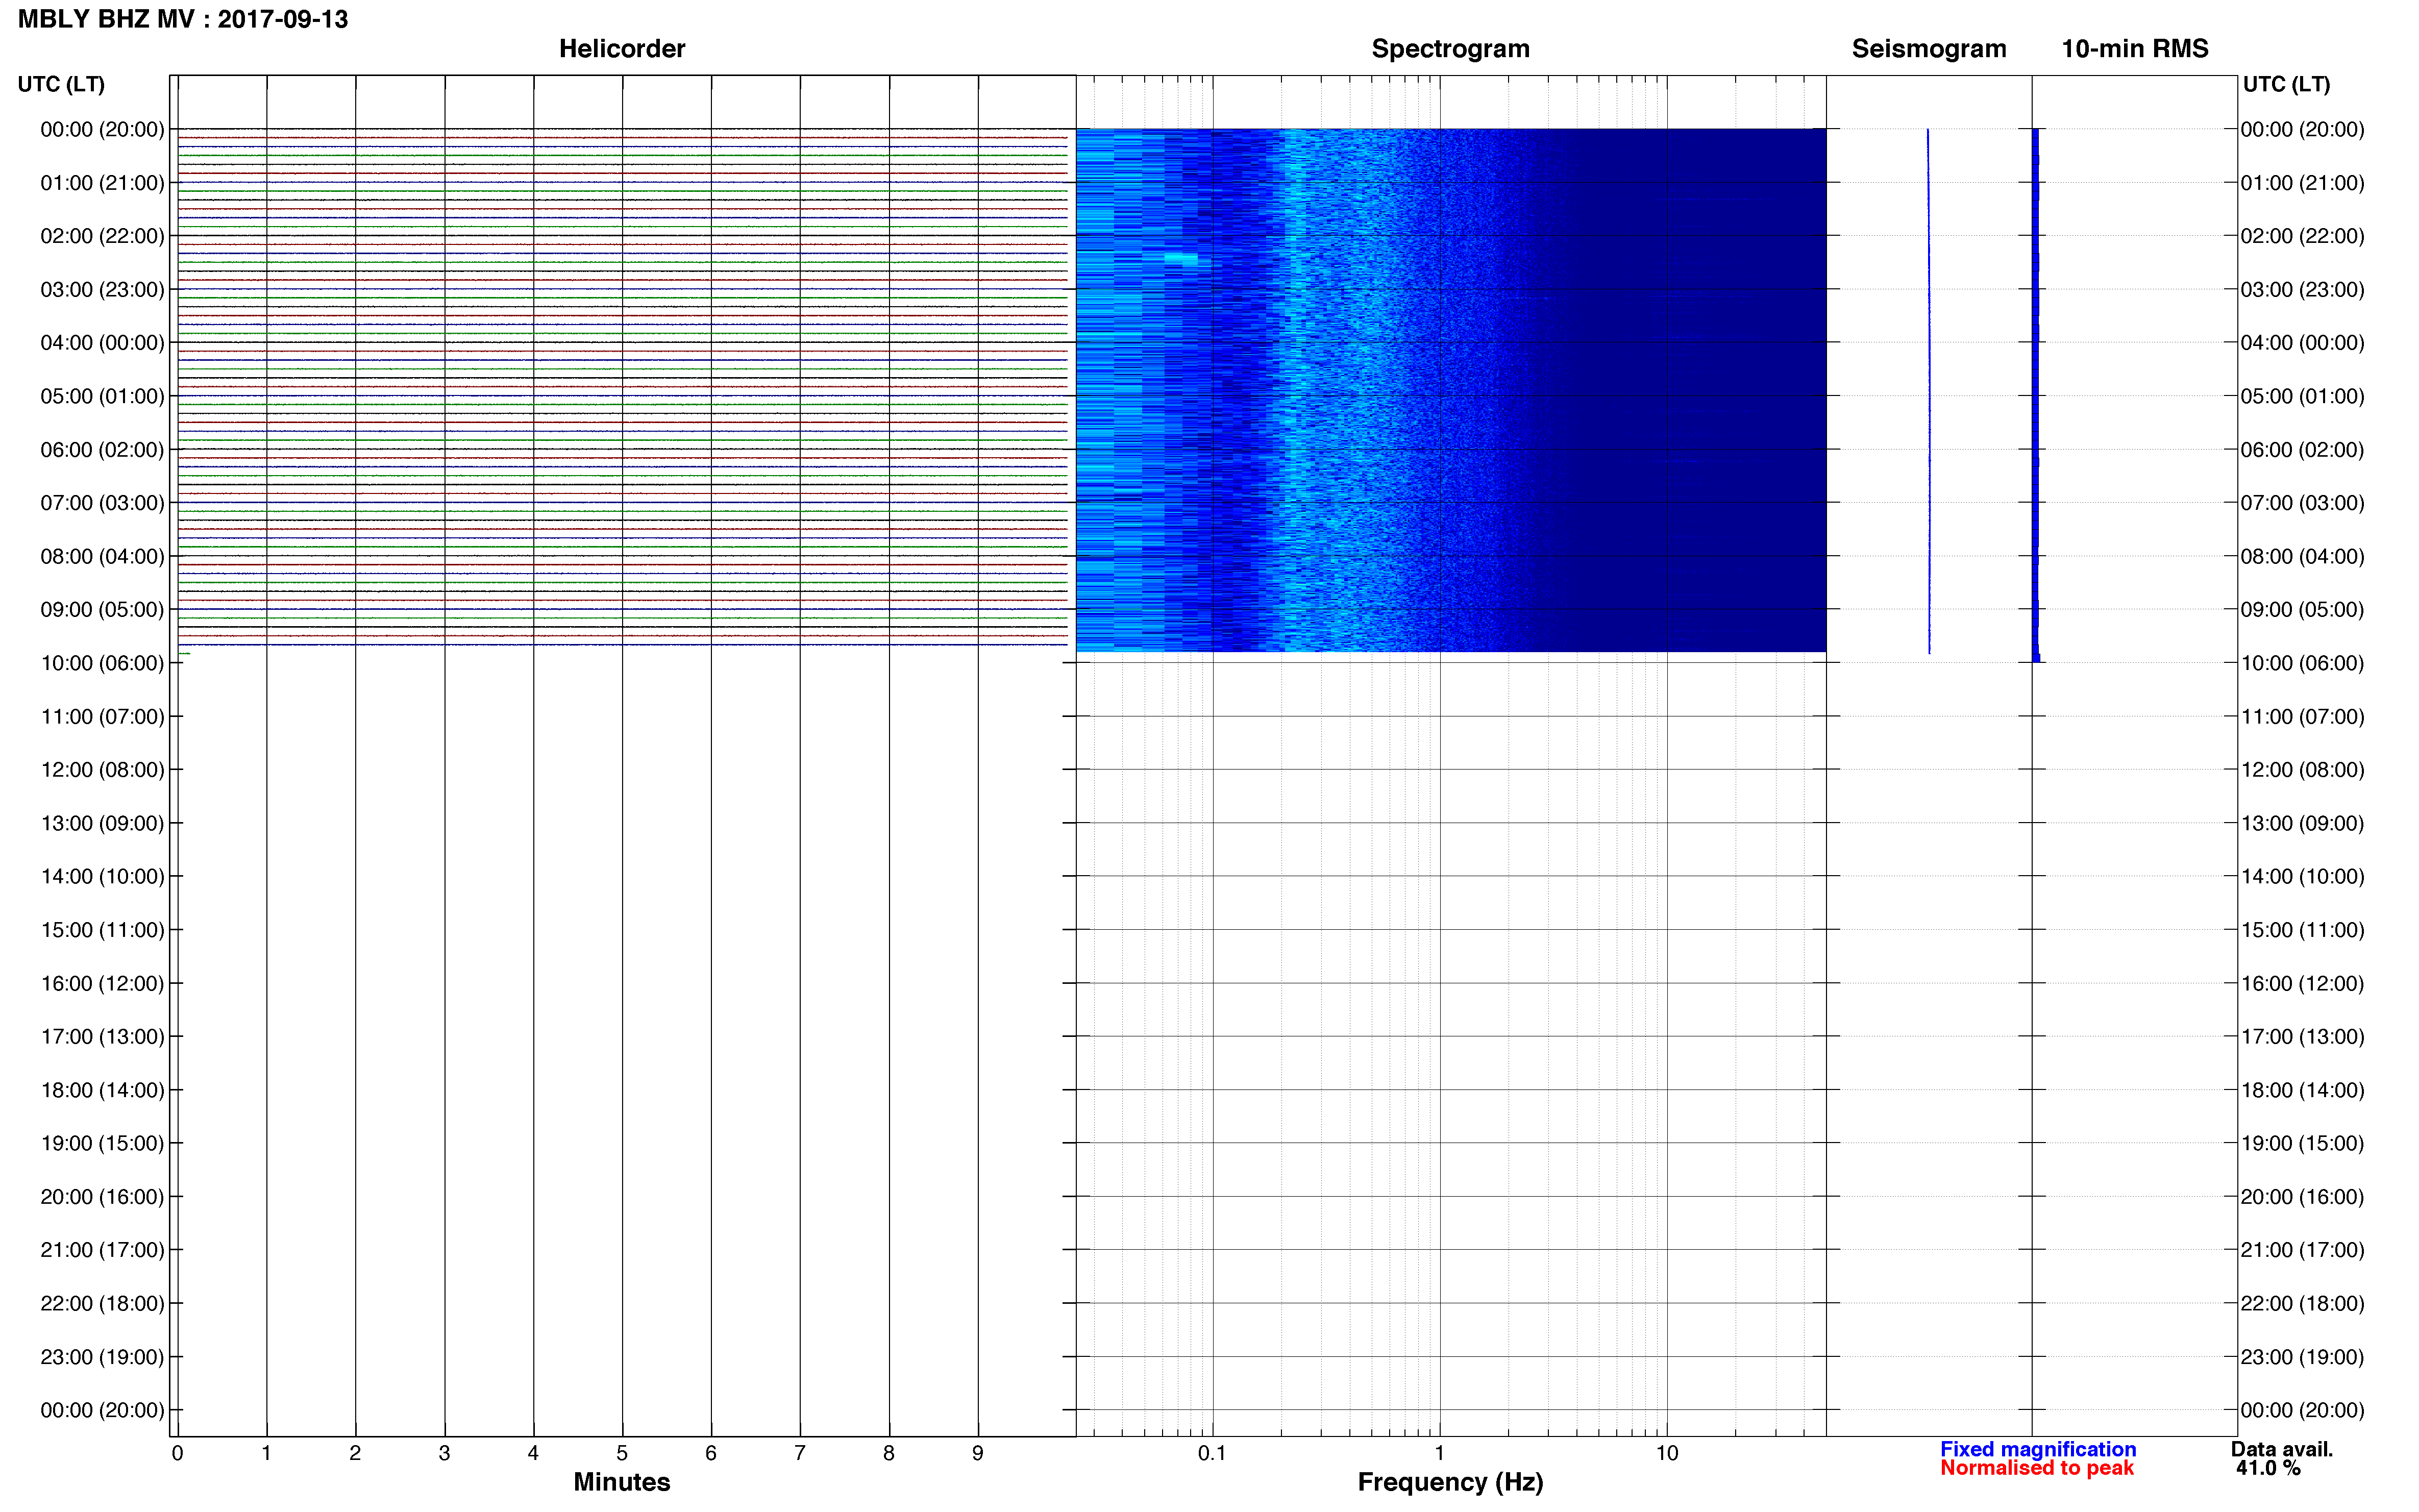This screenshot has height=1512, width=2419.
Task: Click "11:00 (07:00)" on the right time axis
Action: (x=2302, y=717)
